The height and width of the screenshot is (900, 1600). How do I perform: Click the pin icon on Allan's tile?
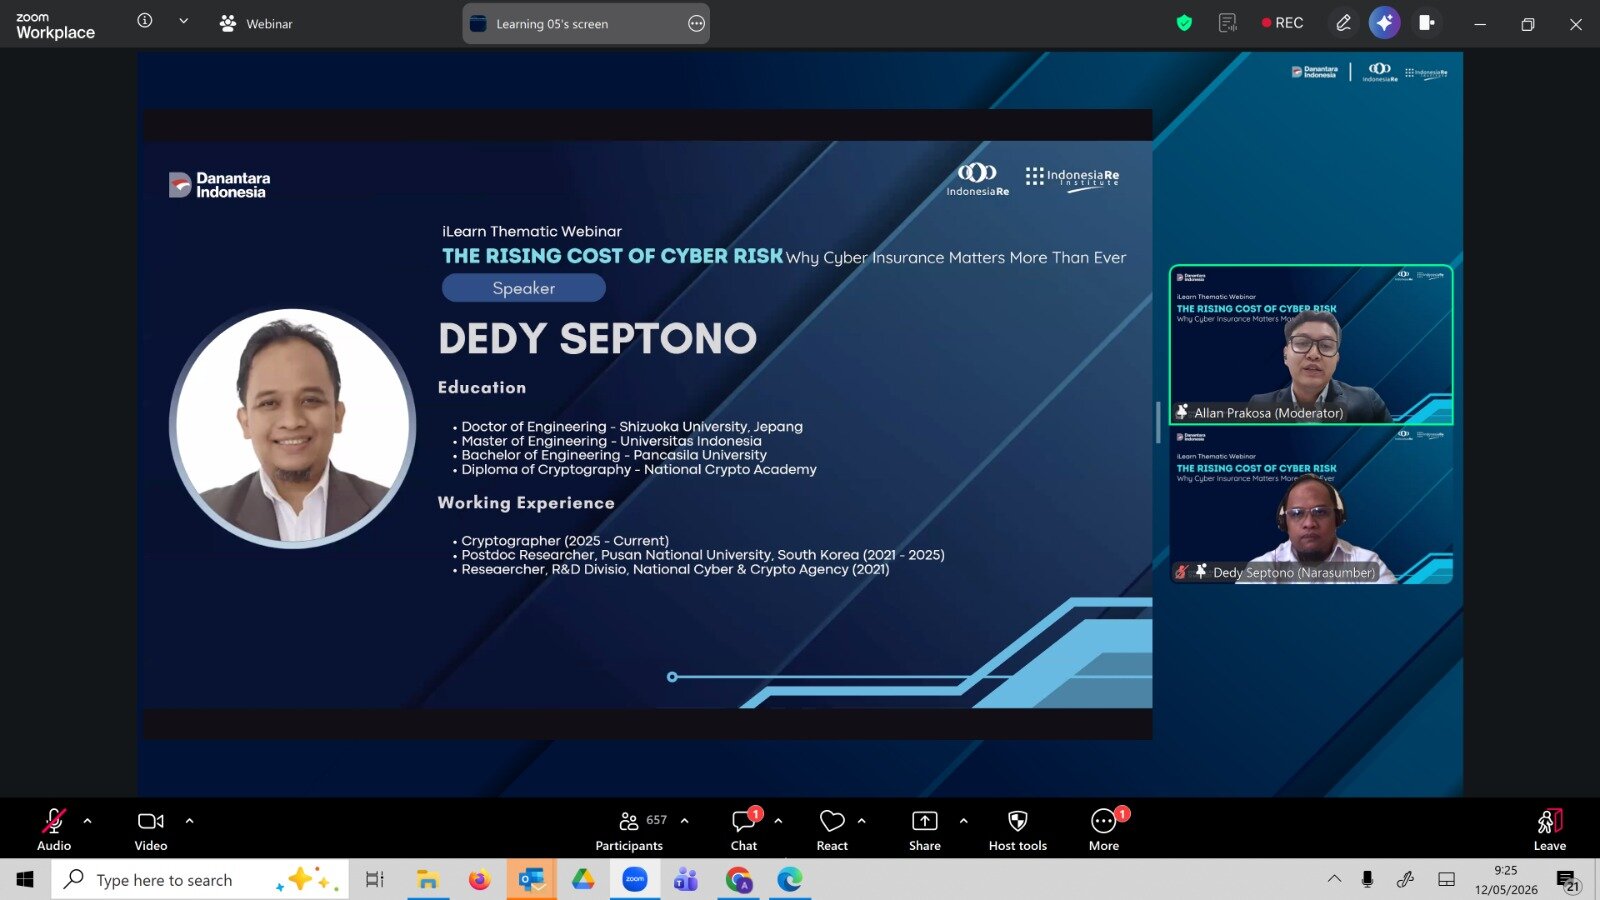coord(1182,412)
